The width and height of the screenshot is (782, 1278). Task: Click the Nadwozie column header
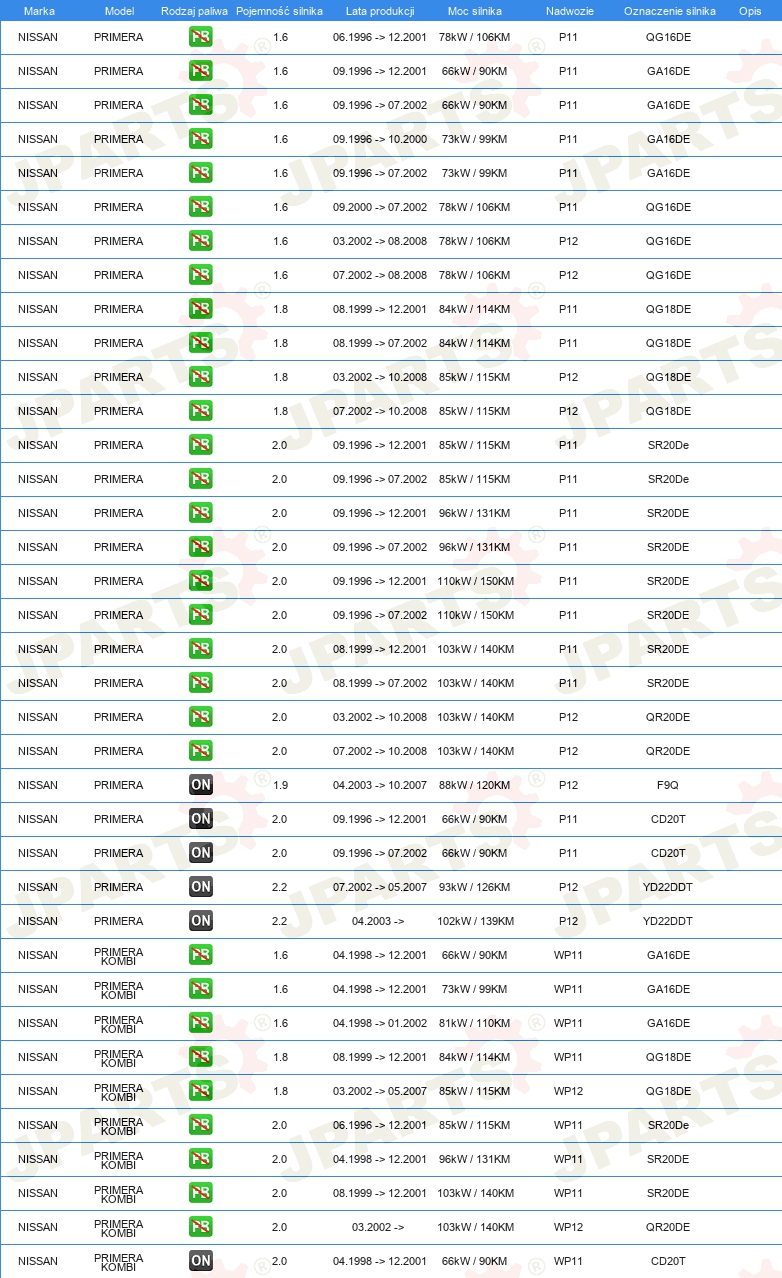tap(569, 11)
